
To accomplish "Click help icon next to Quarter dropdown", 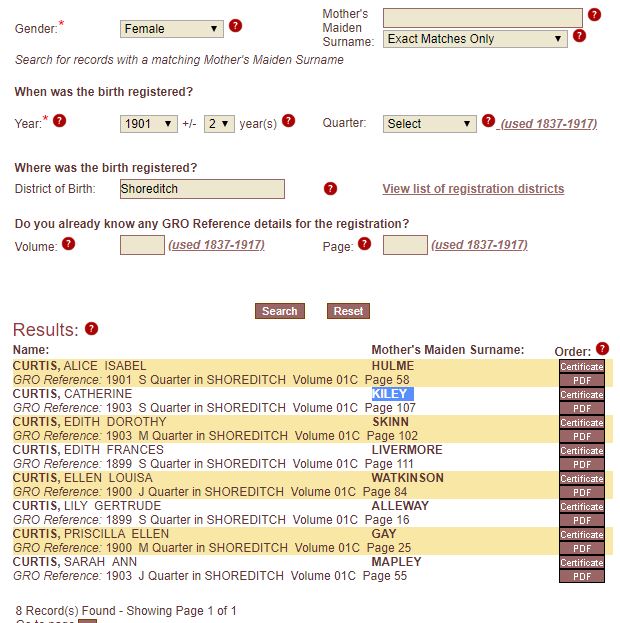I will coord(488,120).
